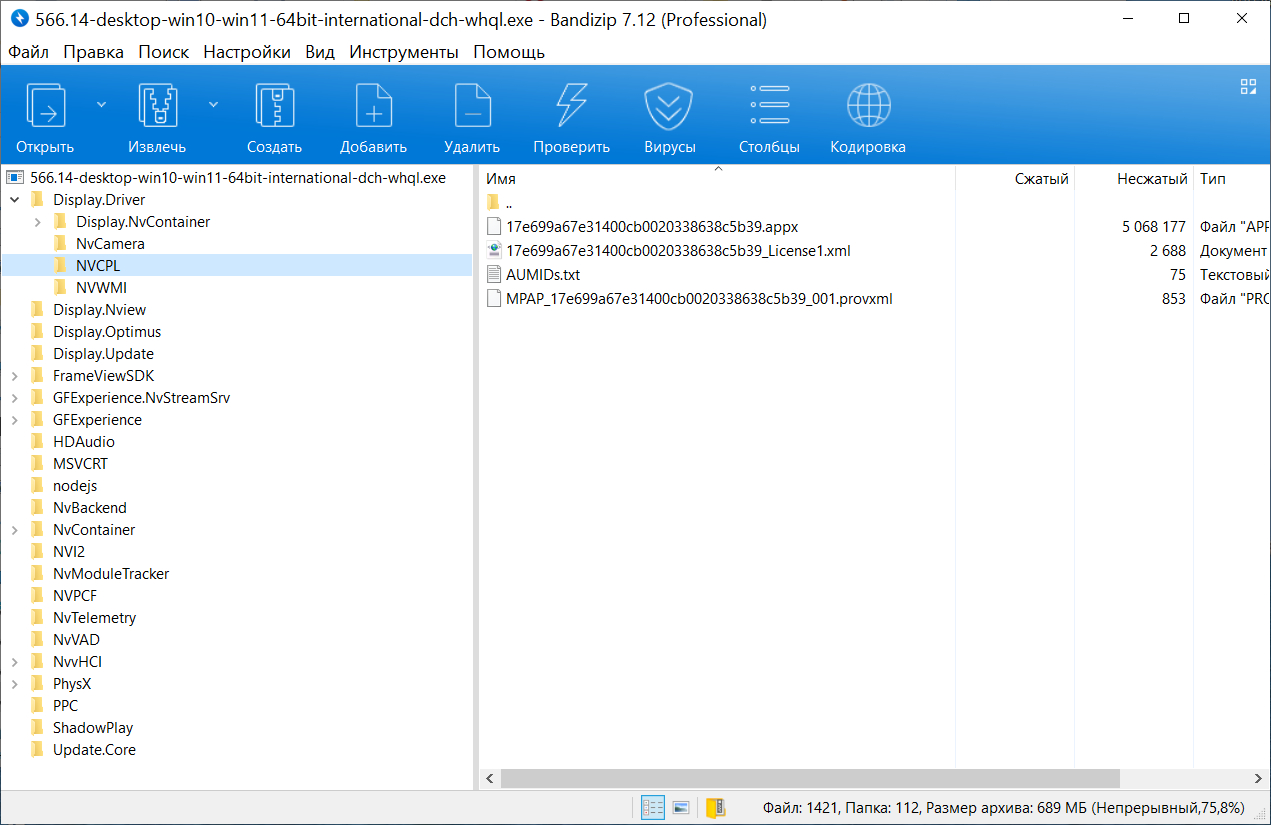This screenshot has height=825, width=1271.
Task: Click the toolbar layout grid icon
Action: pyautogui.click(x=1248, y=86)
